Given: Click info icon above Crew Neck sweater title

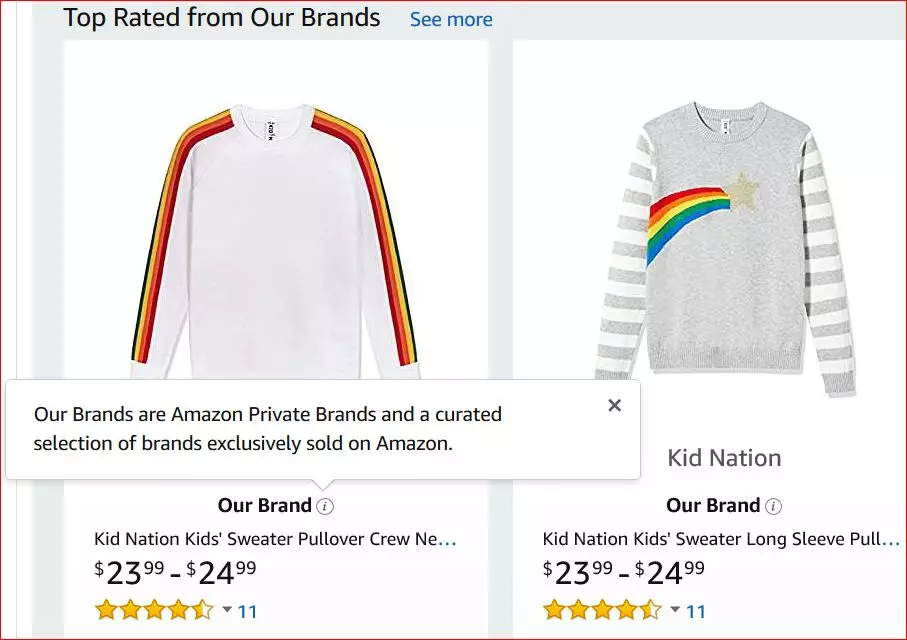Looking at the screenshot, I should tap(325, 506).
